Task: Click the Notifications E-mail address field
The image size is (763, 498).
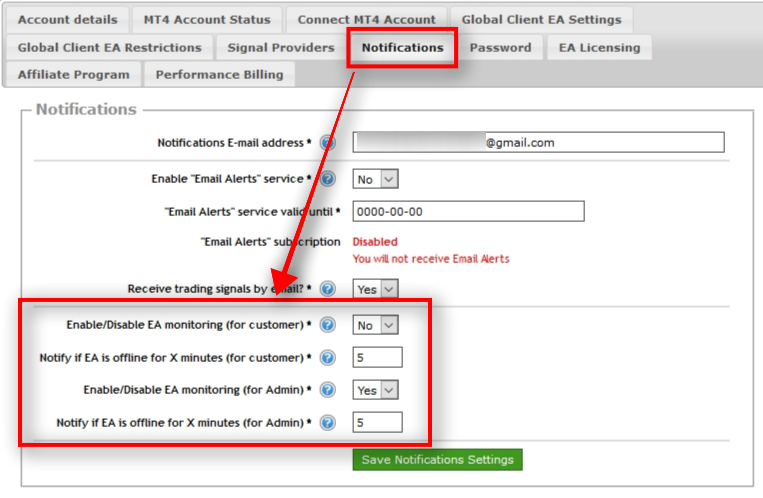Action: [538, 143]
